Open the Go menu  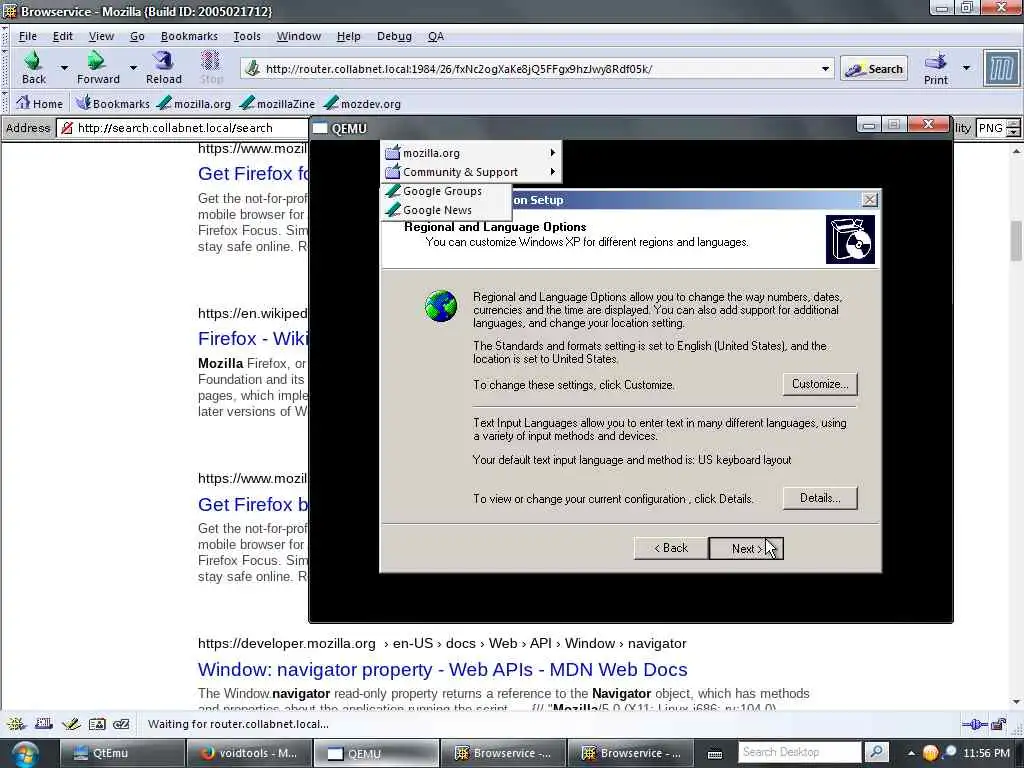(x=137, y=36)
